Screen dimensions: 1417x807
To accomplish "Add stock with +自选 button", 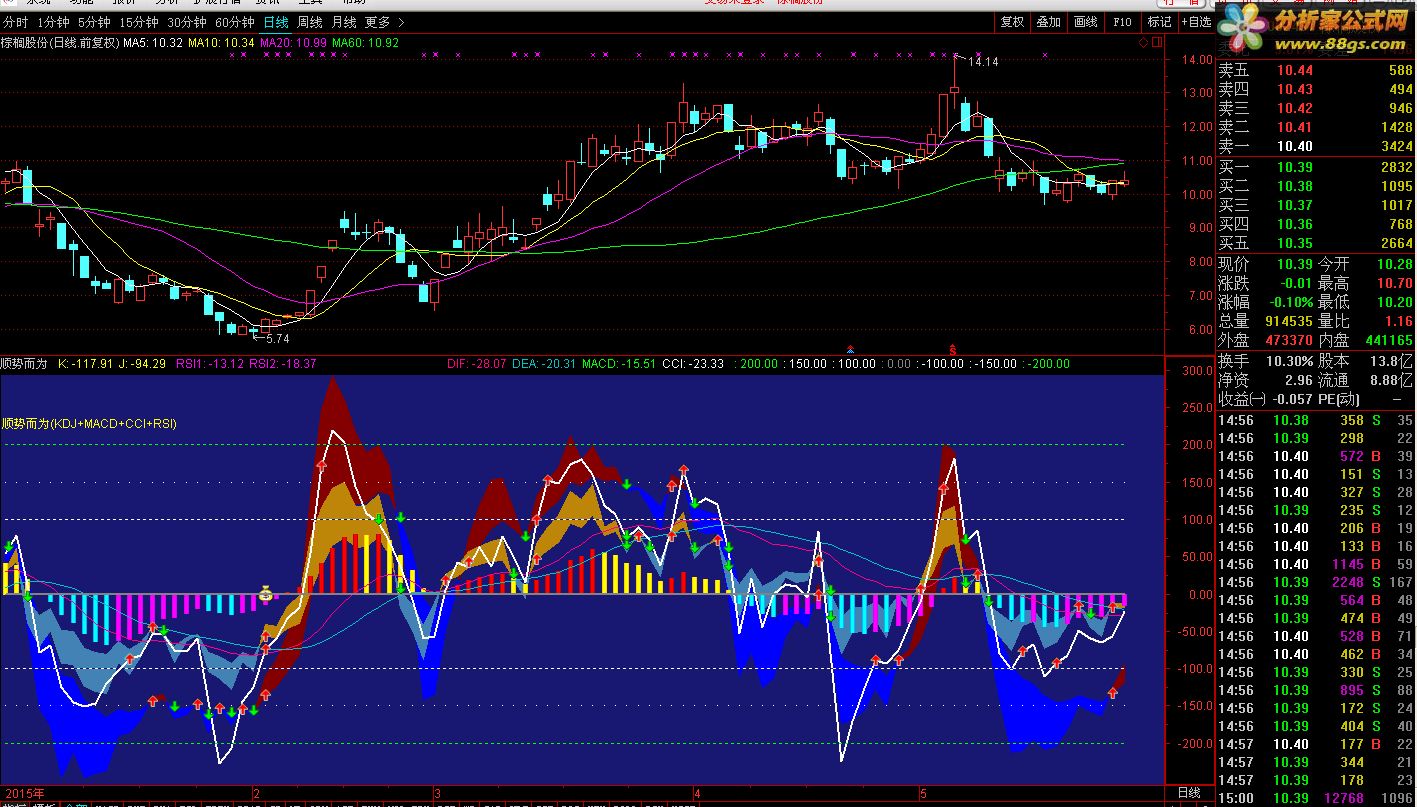I will click(x=1196, y=22).
